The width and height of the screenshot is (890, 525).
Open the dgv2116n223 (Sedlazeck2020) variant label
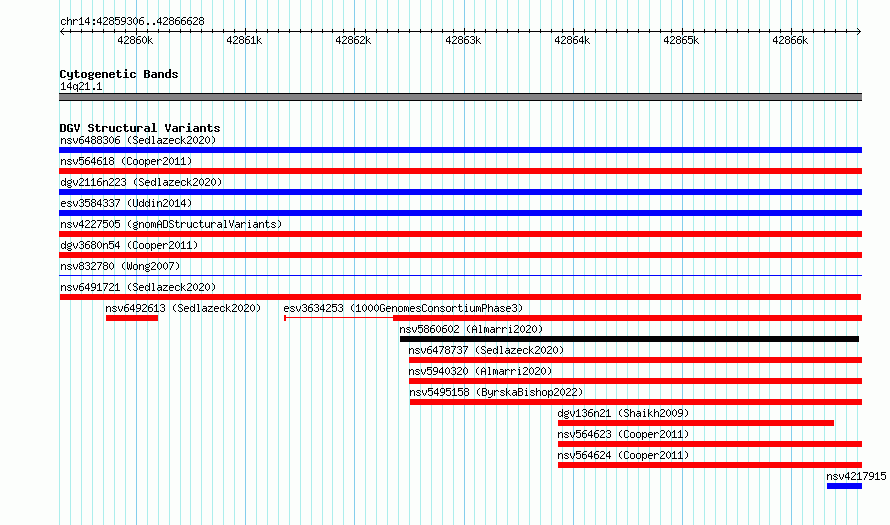tap(141, 182)
